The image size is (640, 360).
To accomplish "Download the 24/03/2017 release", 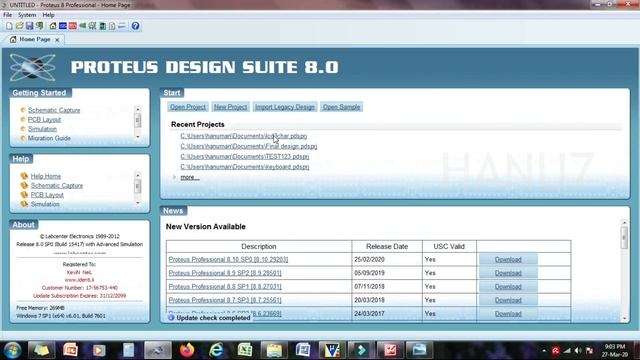I will (508, 313).
